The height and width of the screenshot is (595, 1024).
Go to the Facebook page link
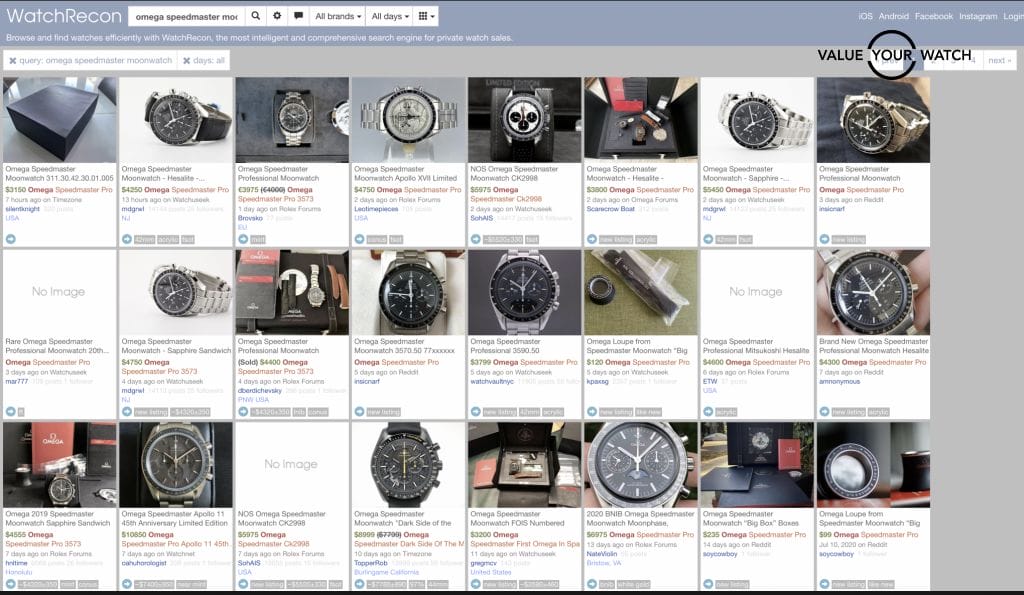point(933,17)
